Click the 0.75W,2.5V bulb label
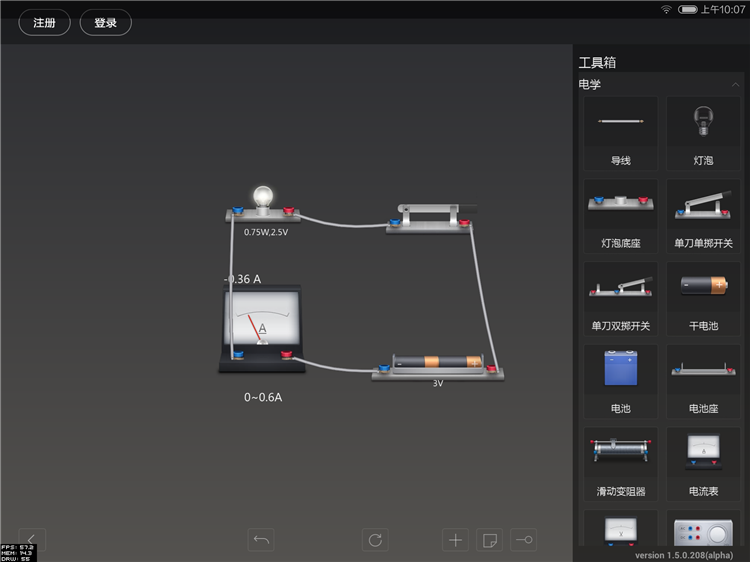The width and height of the screenshot is (750, 562). 266,232
